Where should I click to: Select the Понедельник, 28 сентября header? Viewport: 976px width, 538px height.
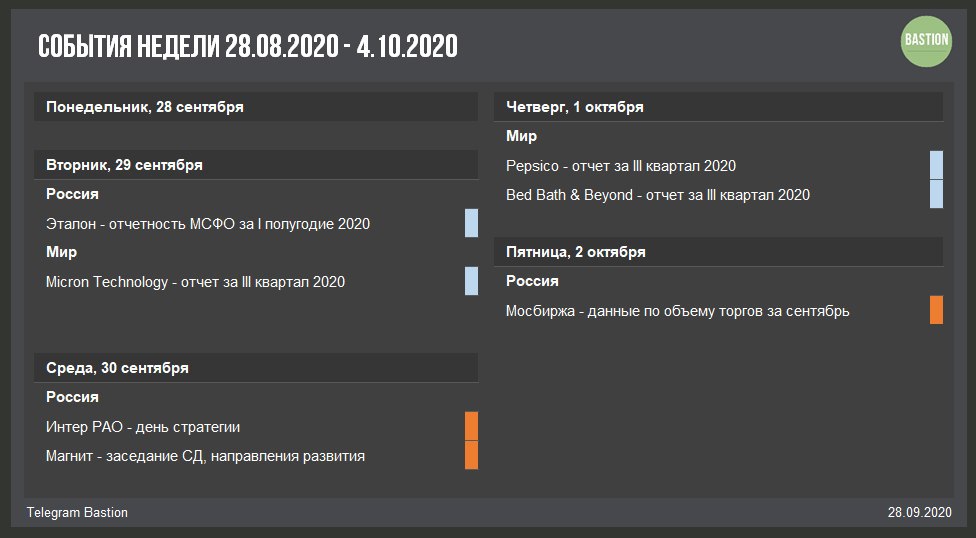[x=256, y=107]
